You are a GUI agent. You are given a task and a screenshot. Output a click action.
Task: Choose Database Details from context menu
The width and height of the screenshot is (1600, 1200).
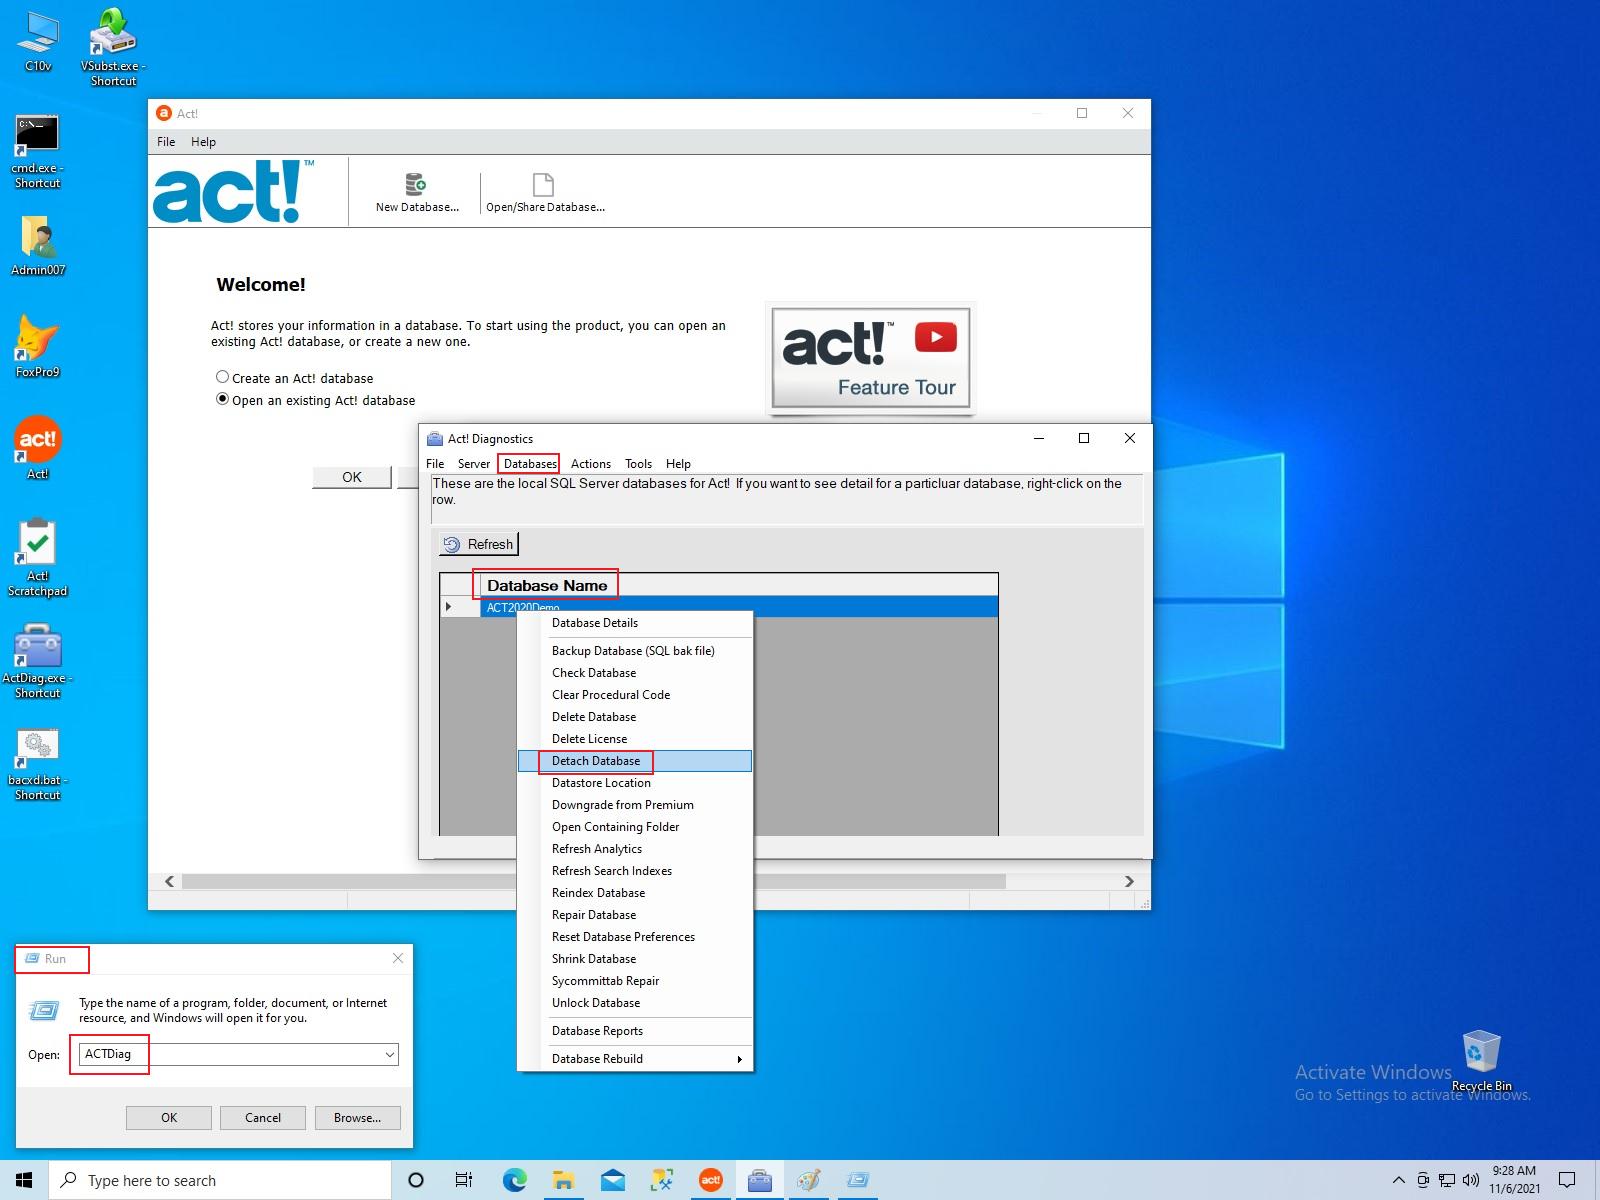pyautogui.click(x=634, y=623)
